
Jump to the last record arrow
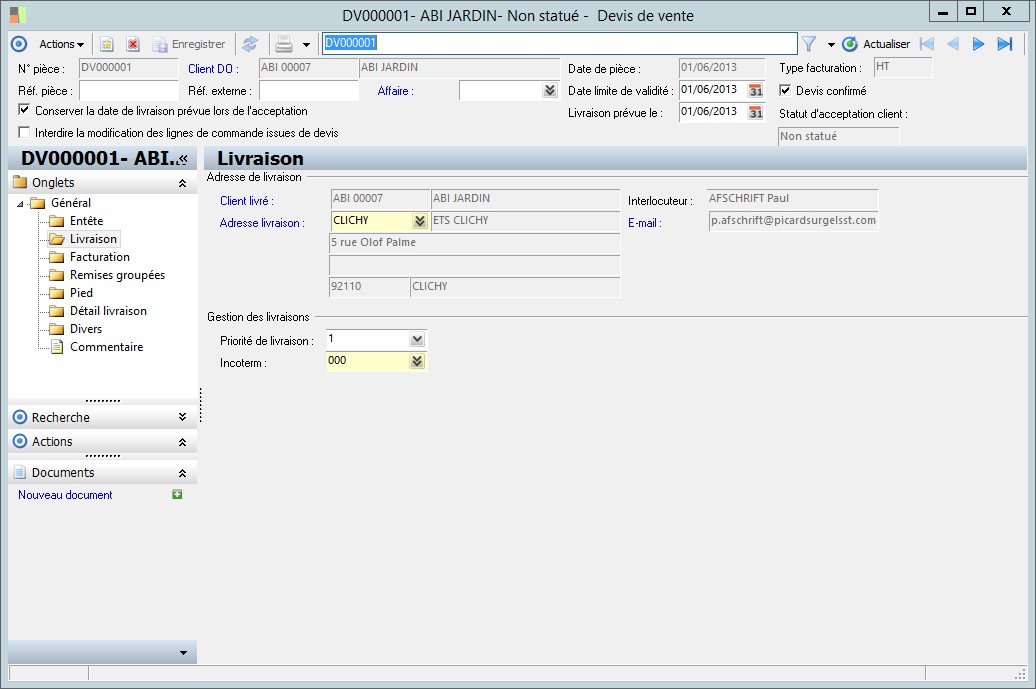tap(1005, 44)
